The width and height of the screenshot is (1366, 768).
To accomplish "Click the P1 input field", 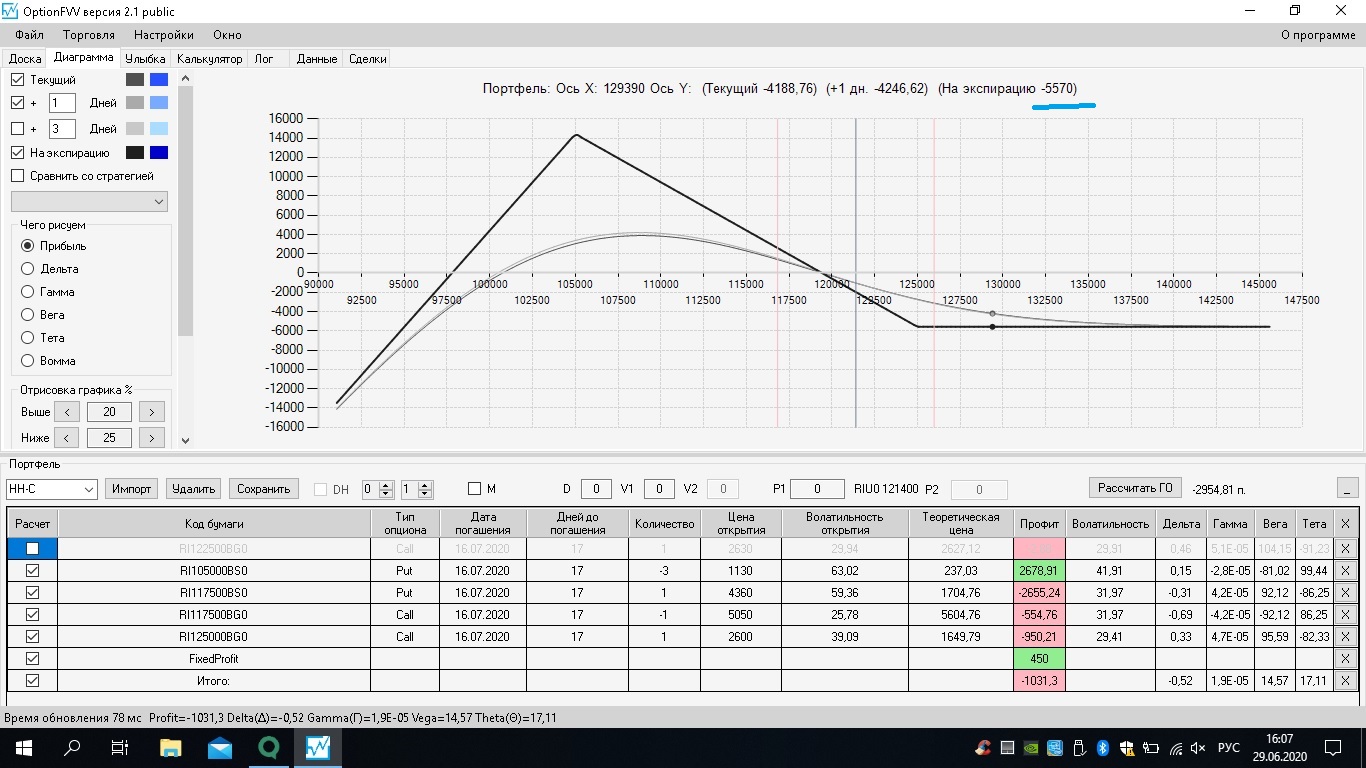I will 817,489.
